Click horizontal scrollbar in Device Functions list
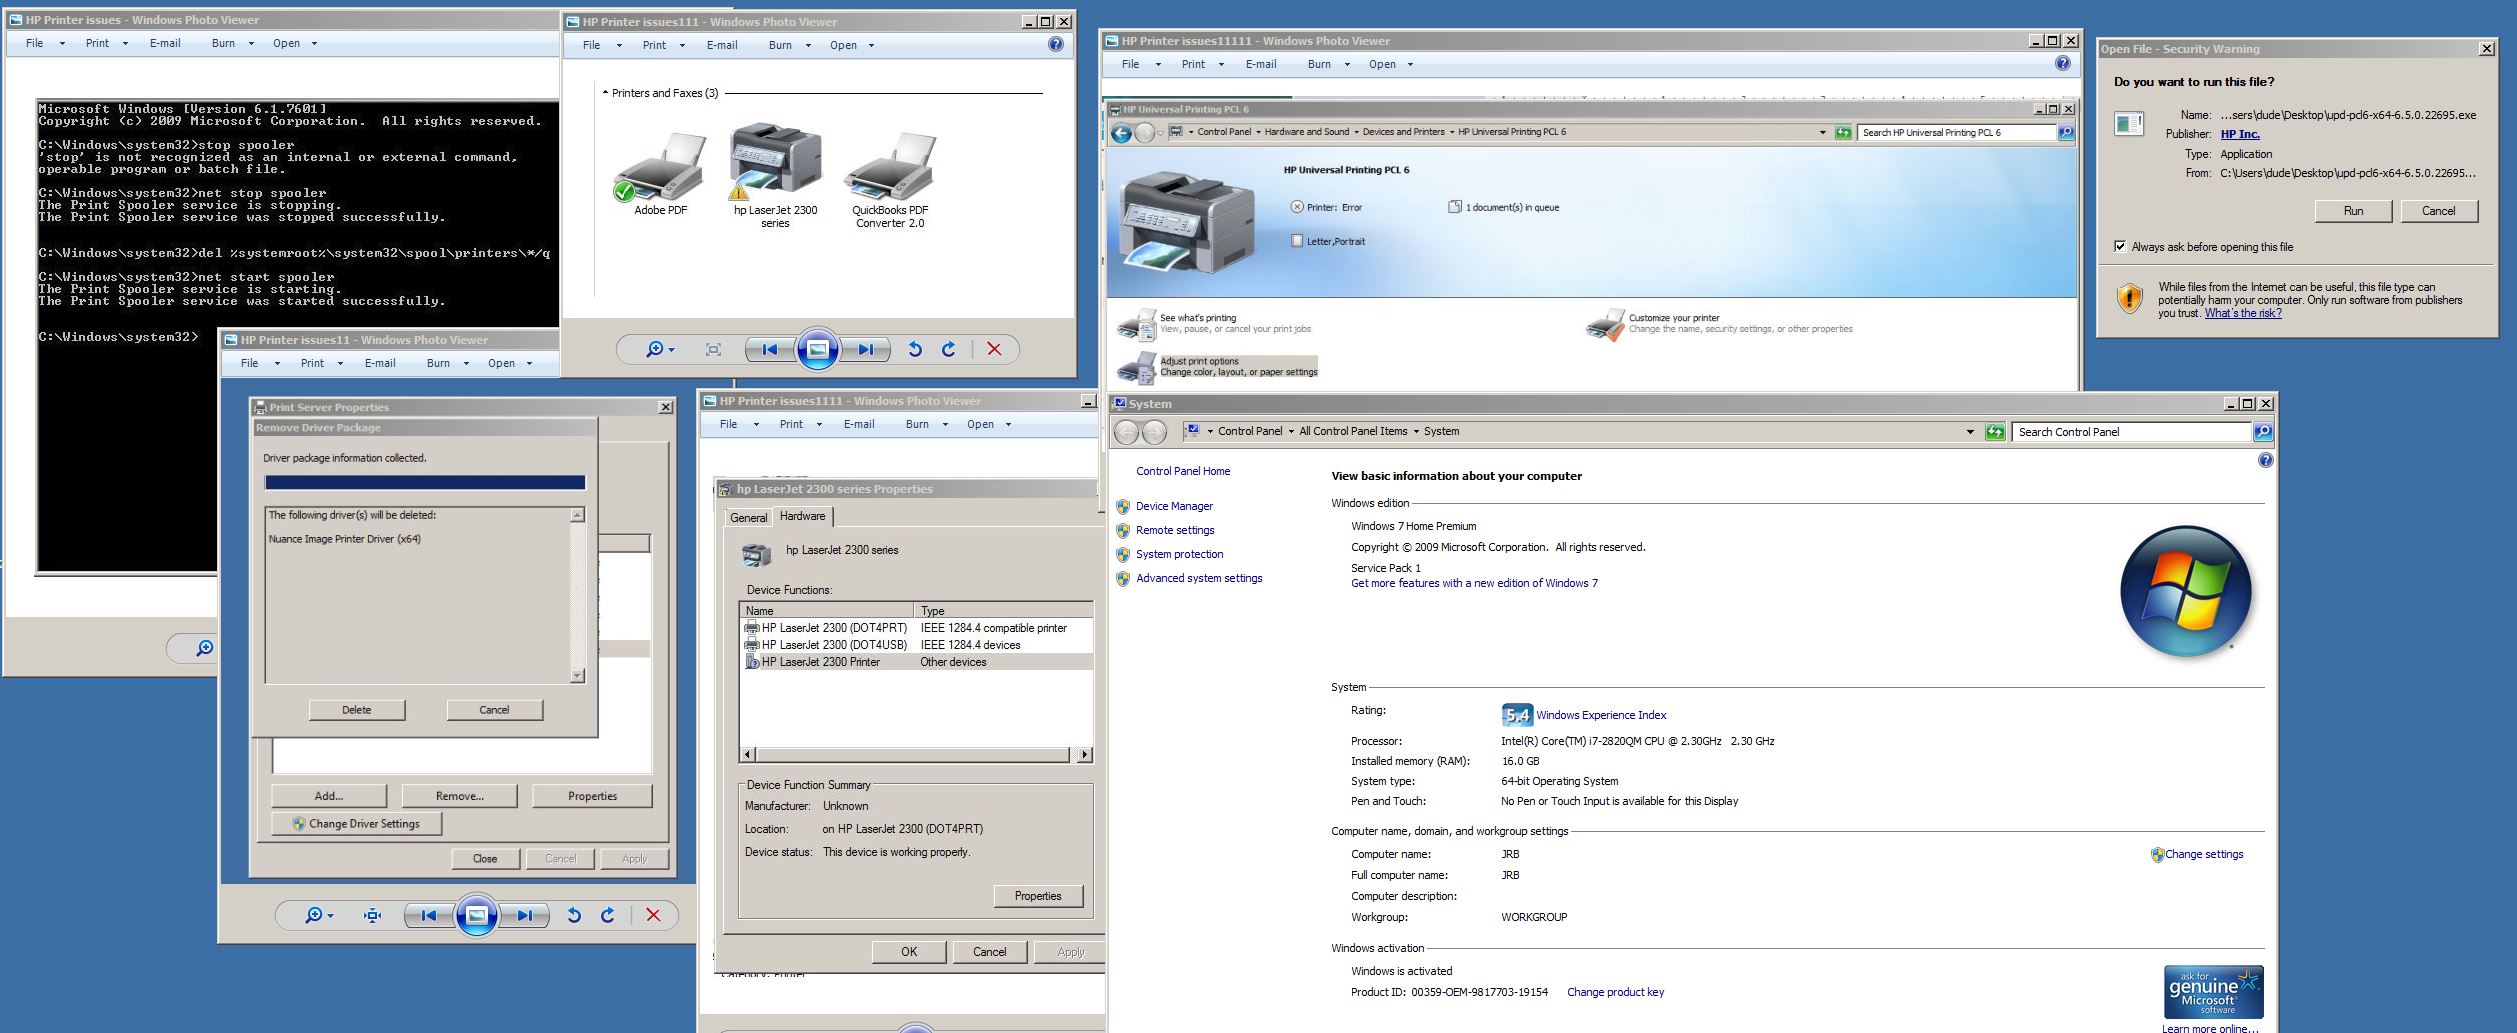The image size is (2517, 1033). coord(916,755)
